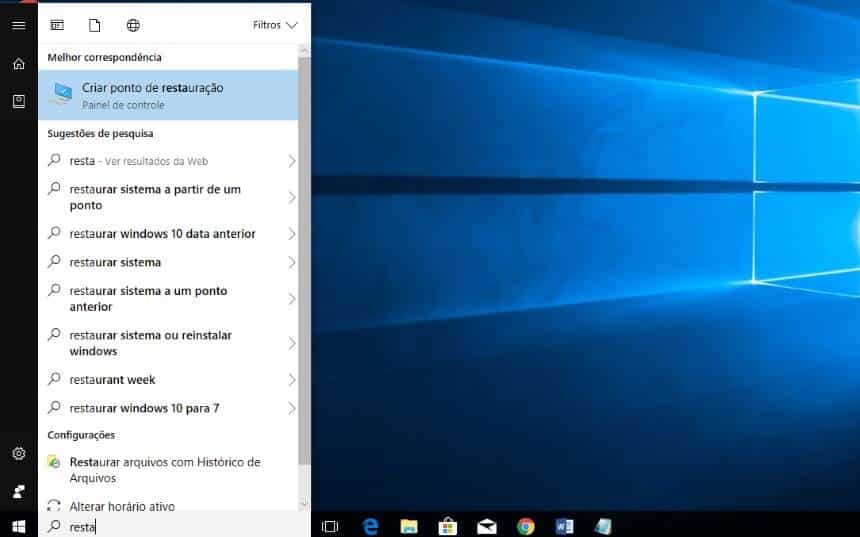This screenshot has width=860, height=537.
Task: Expand the Filtros dropdown
Action: pyautogui.click(x=275, y=25)
